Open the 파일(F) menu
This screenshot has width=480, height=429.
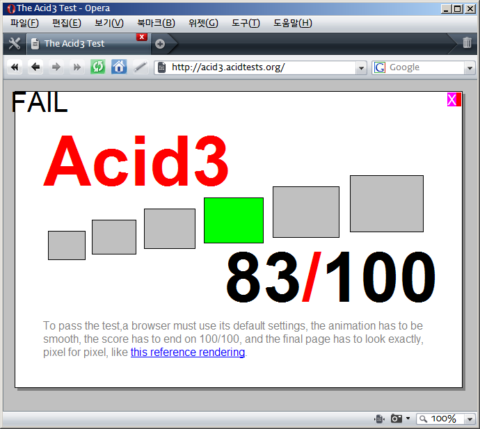(25, 23)
